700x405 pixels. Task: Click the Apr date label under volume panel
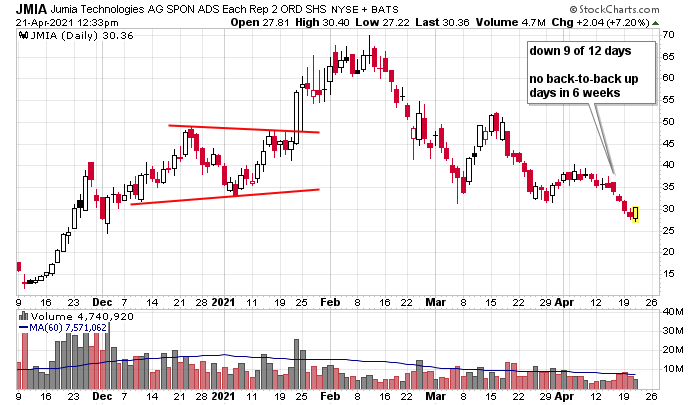click(564, 396)
